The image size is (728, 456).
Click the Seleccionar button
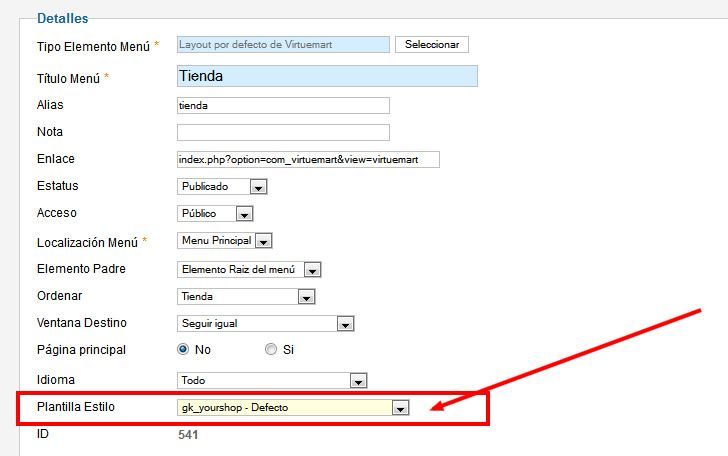(432, 45)
